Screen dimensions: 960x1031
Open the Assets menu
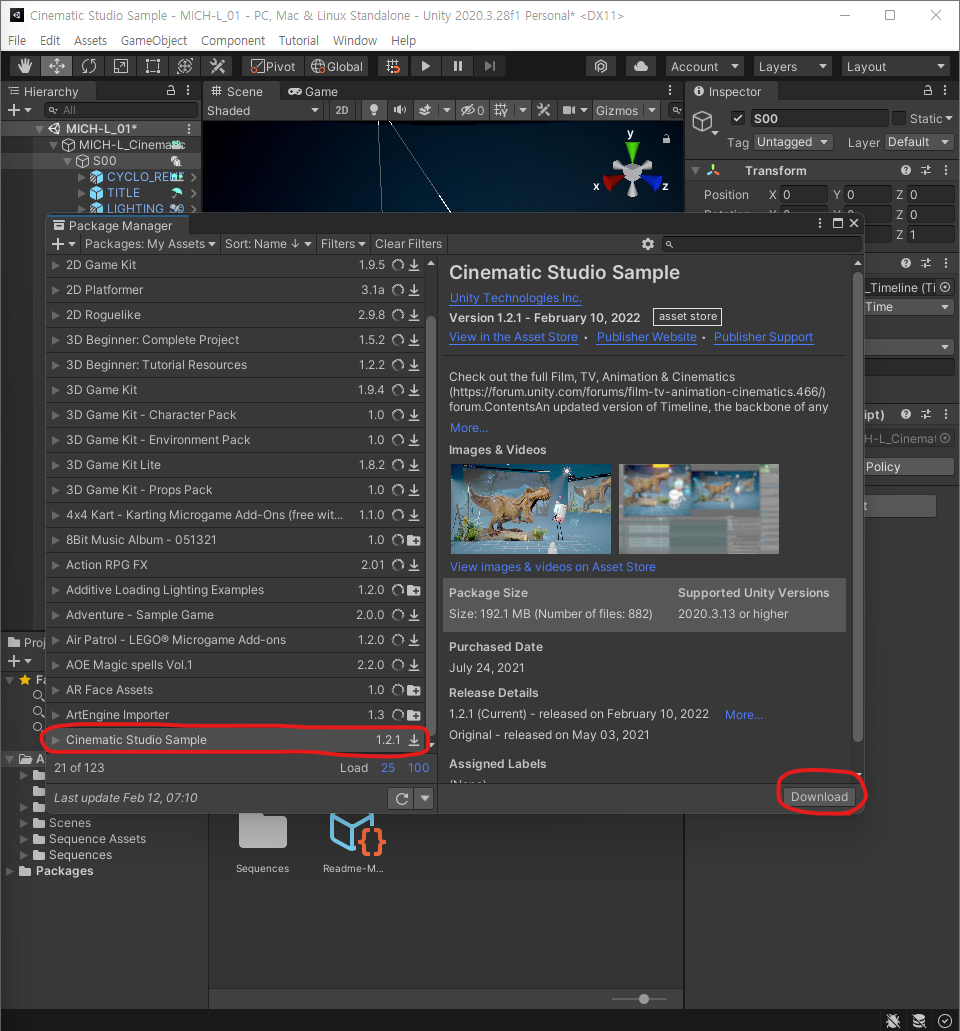90,41
